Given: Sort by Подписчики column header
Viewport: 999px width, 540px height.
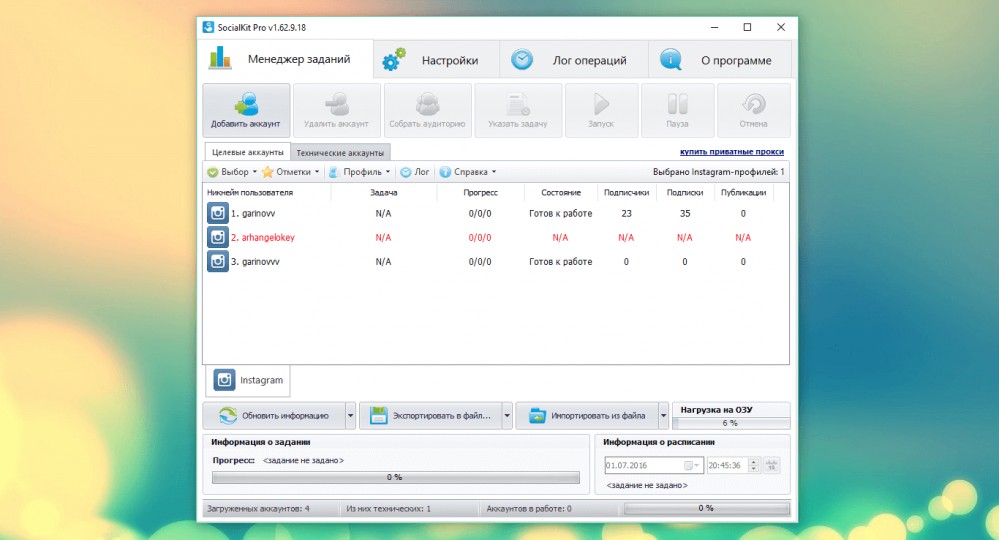Looking at the screenshot, I should [626, 192].
